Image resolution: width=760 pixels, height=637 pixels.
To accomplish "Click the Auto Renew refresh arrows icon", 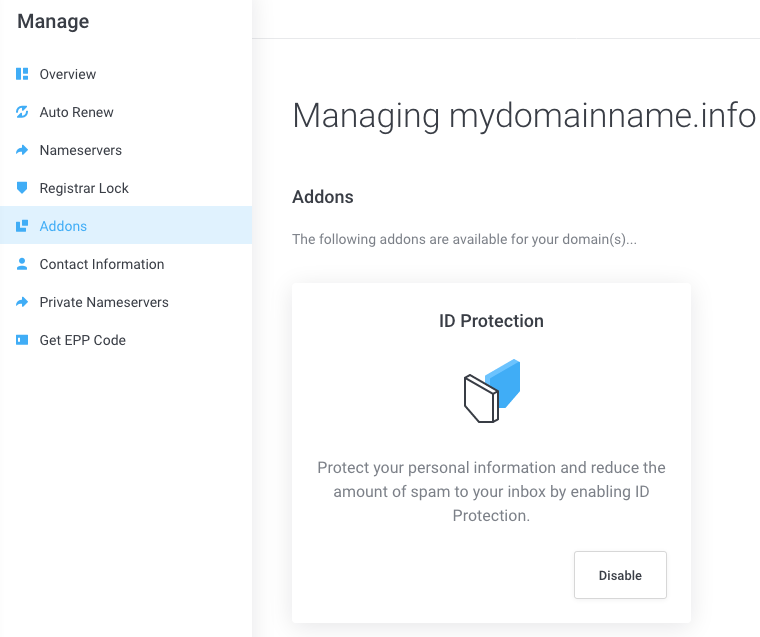I will click(x=22, y=112).
